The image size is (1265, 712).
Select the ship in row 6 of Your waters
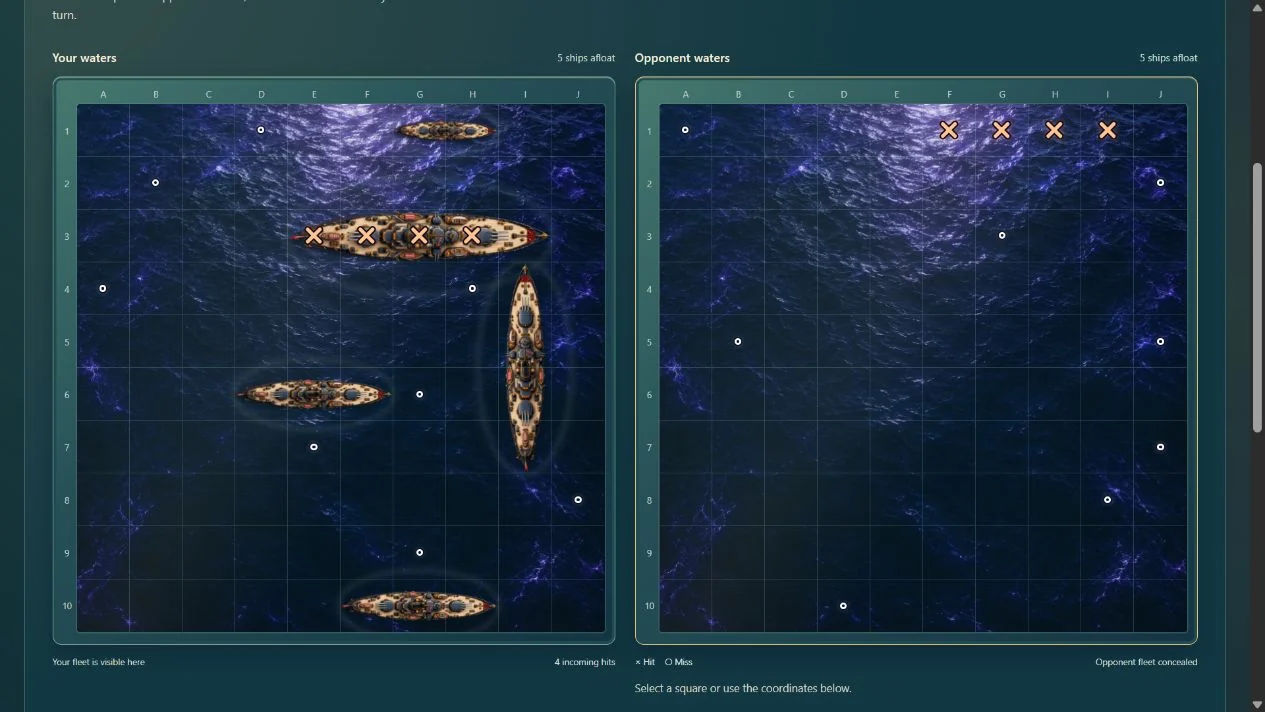[314, 394]
